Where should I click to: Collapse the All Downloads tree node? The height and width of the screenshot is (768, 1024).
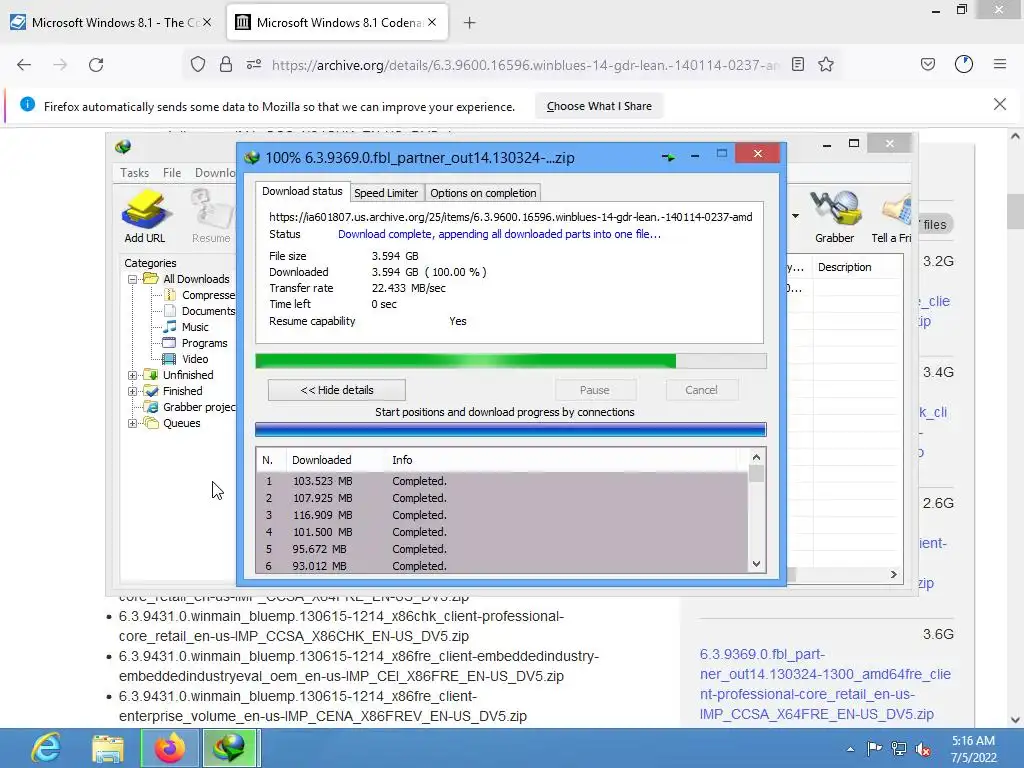point(133,279)
